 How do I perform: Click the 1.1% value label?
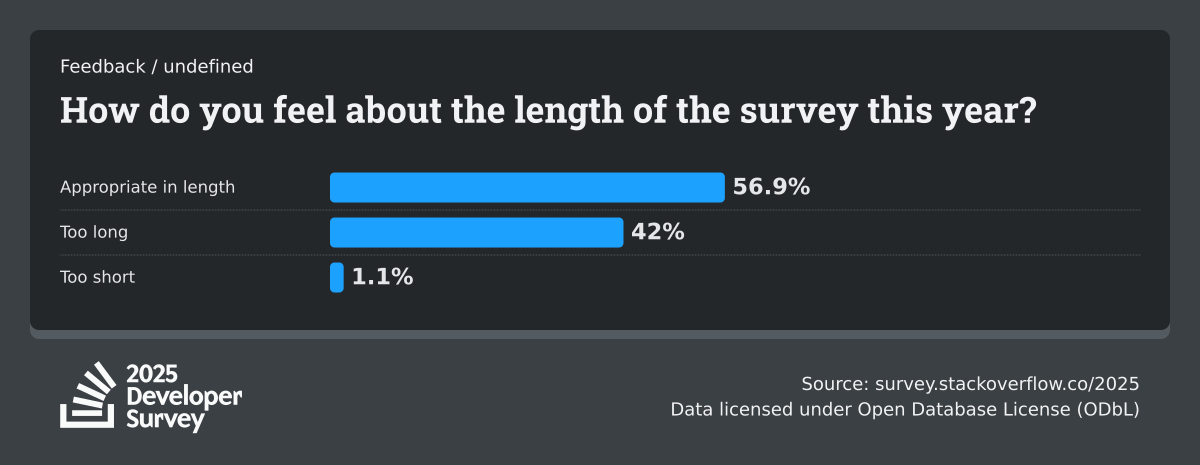click(x=382, y=277)
